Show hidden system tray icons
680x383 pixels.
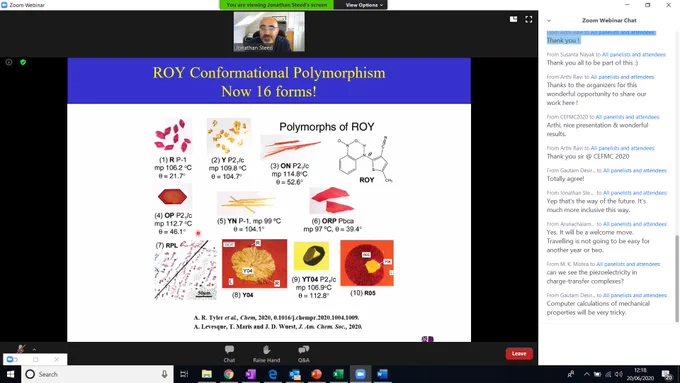point(586,374)
